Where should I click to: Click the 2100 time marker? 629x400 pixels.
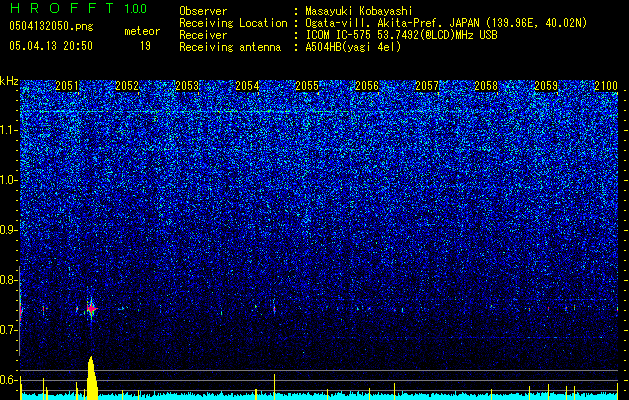[606, 86]
